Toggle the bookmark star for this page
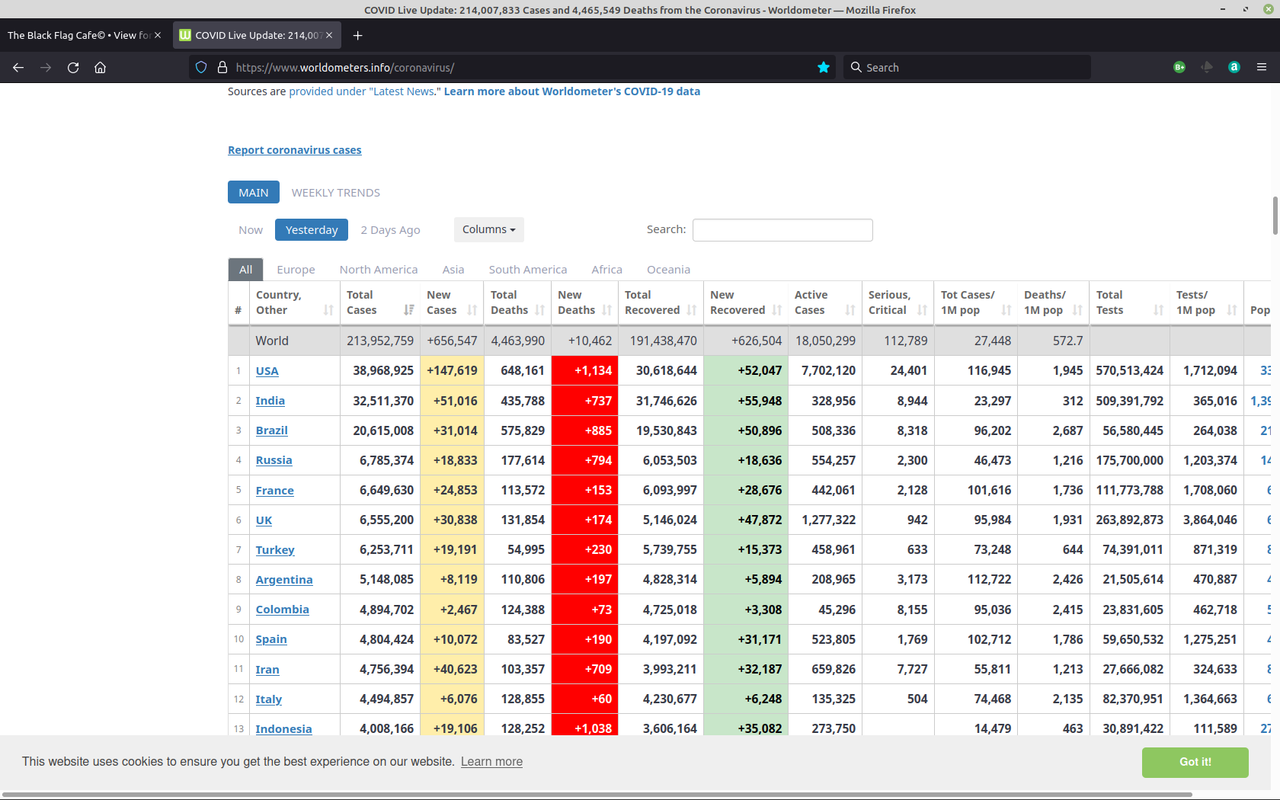This screenshot has width=1280, height=800. click(x=823, y=67)
